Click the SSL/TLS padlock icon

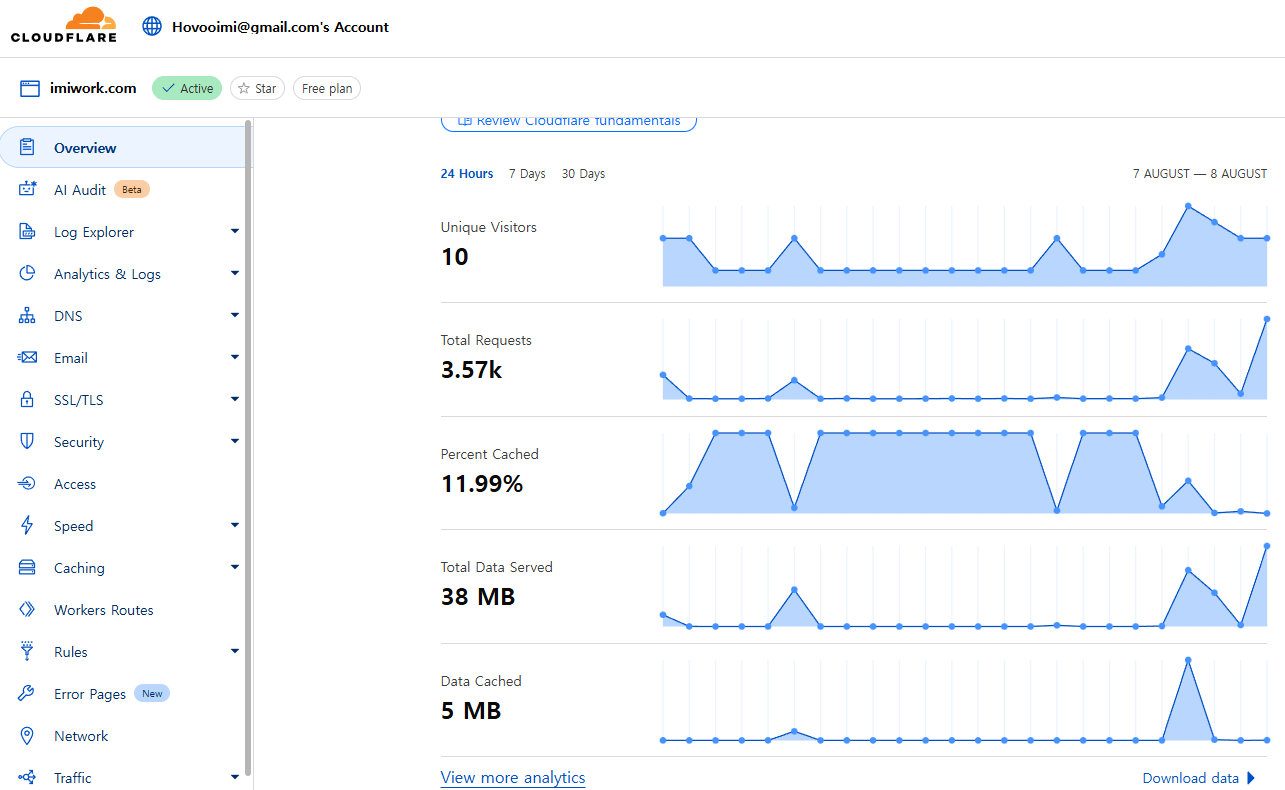click(28, 400)
